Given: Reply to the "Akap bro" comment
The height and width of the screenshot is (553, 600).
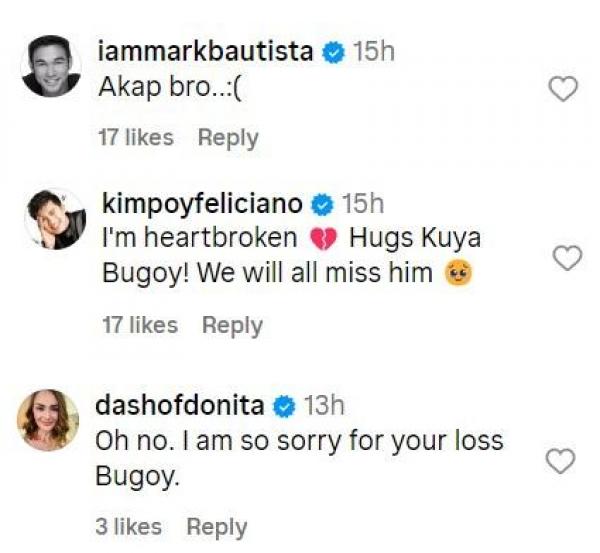Looking at the screenshot, I should click(228, 138).
